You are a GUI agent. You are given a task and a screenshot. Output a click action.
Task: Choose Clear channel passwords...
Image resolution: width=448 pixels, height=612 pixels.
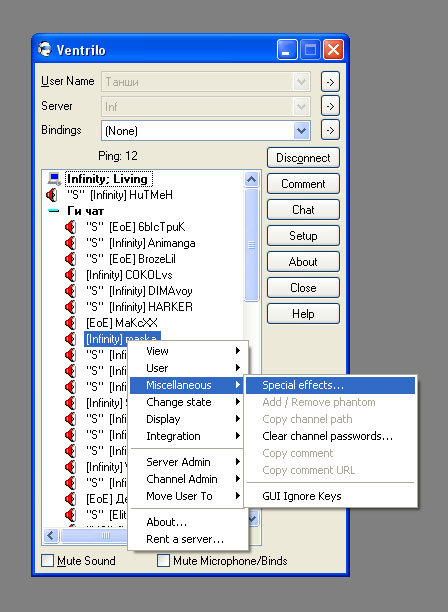331,436
